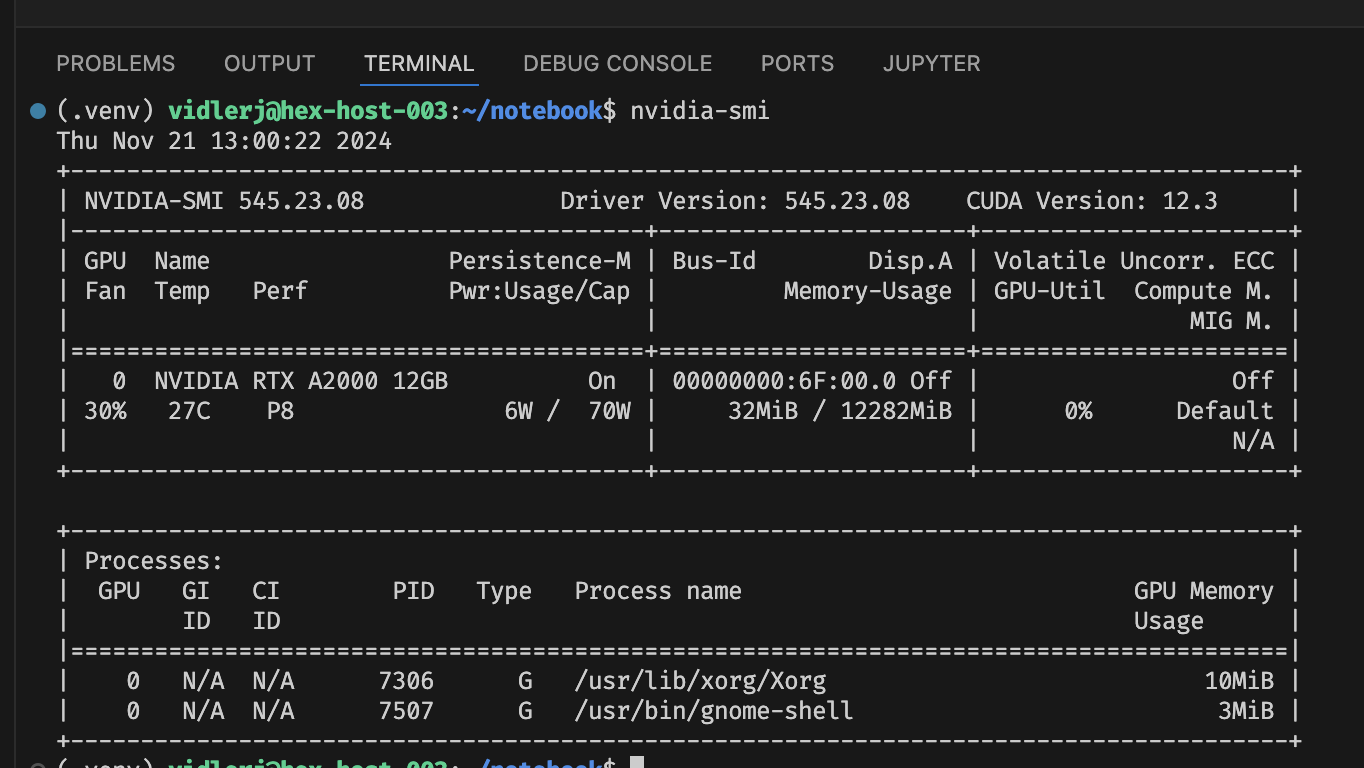Click the vidlerj@hex-host-003 text in first prompt
Image resolution: width=1364 pixels, height=768 pixels.
(308, 111)
